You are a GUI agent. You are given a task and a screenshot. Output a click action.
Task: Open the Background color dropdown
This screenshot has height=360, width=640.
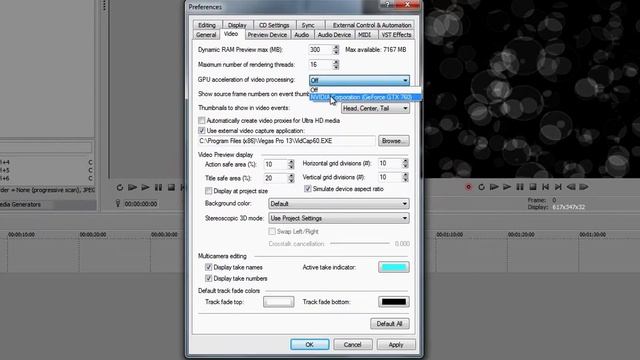coord(339,204)
